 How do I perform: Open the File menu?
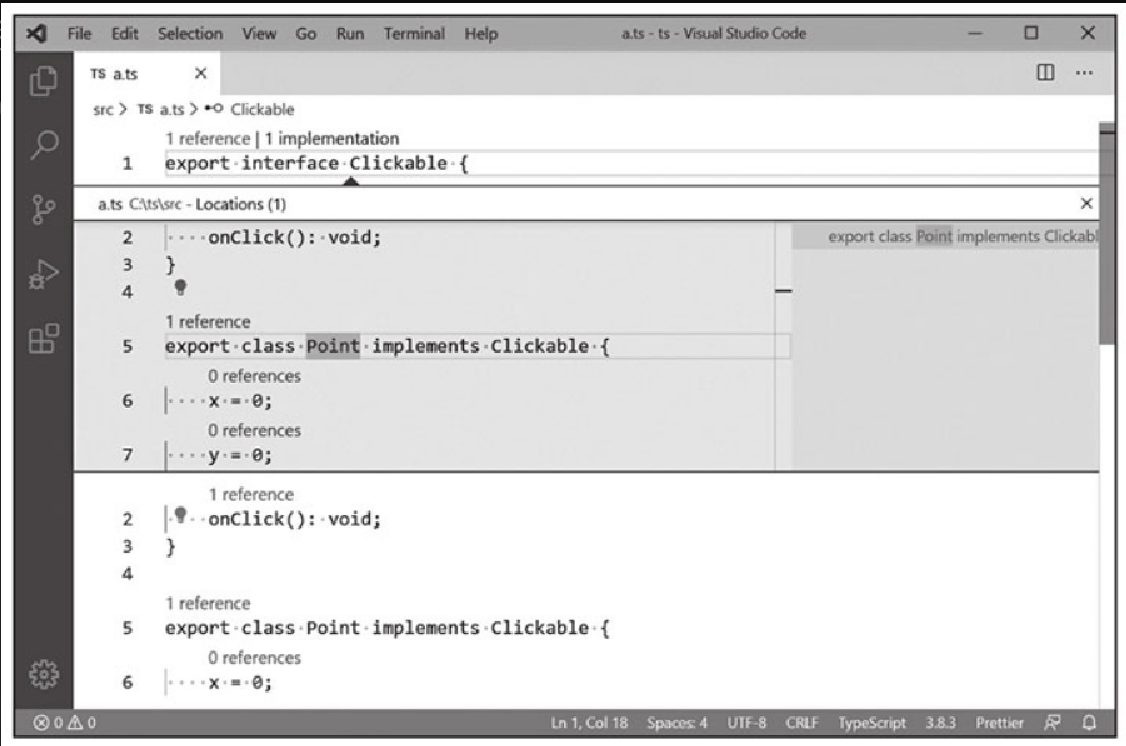[79, 34]
